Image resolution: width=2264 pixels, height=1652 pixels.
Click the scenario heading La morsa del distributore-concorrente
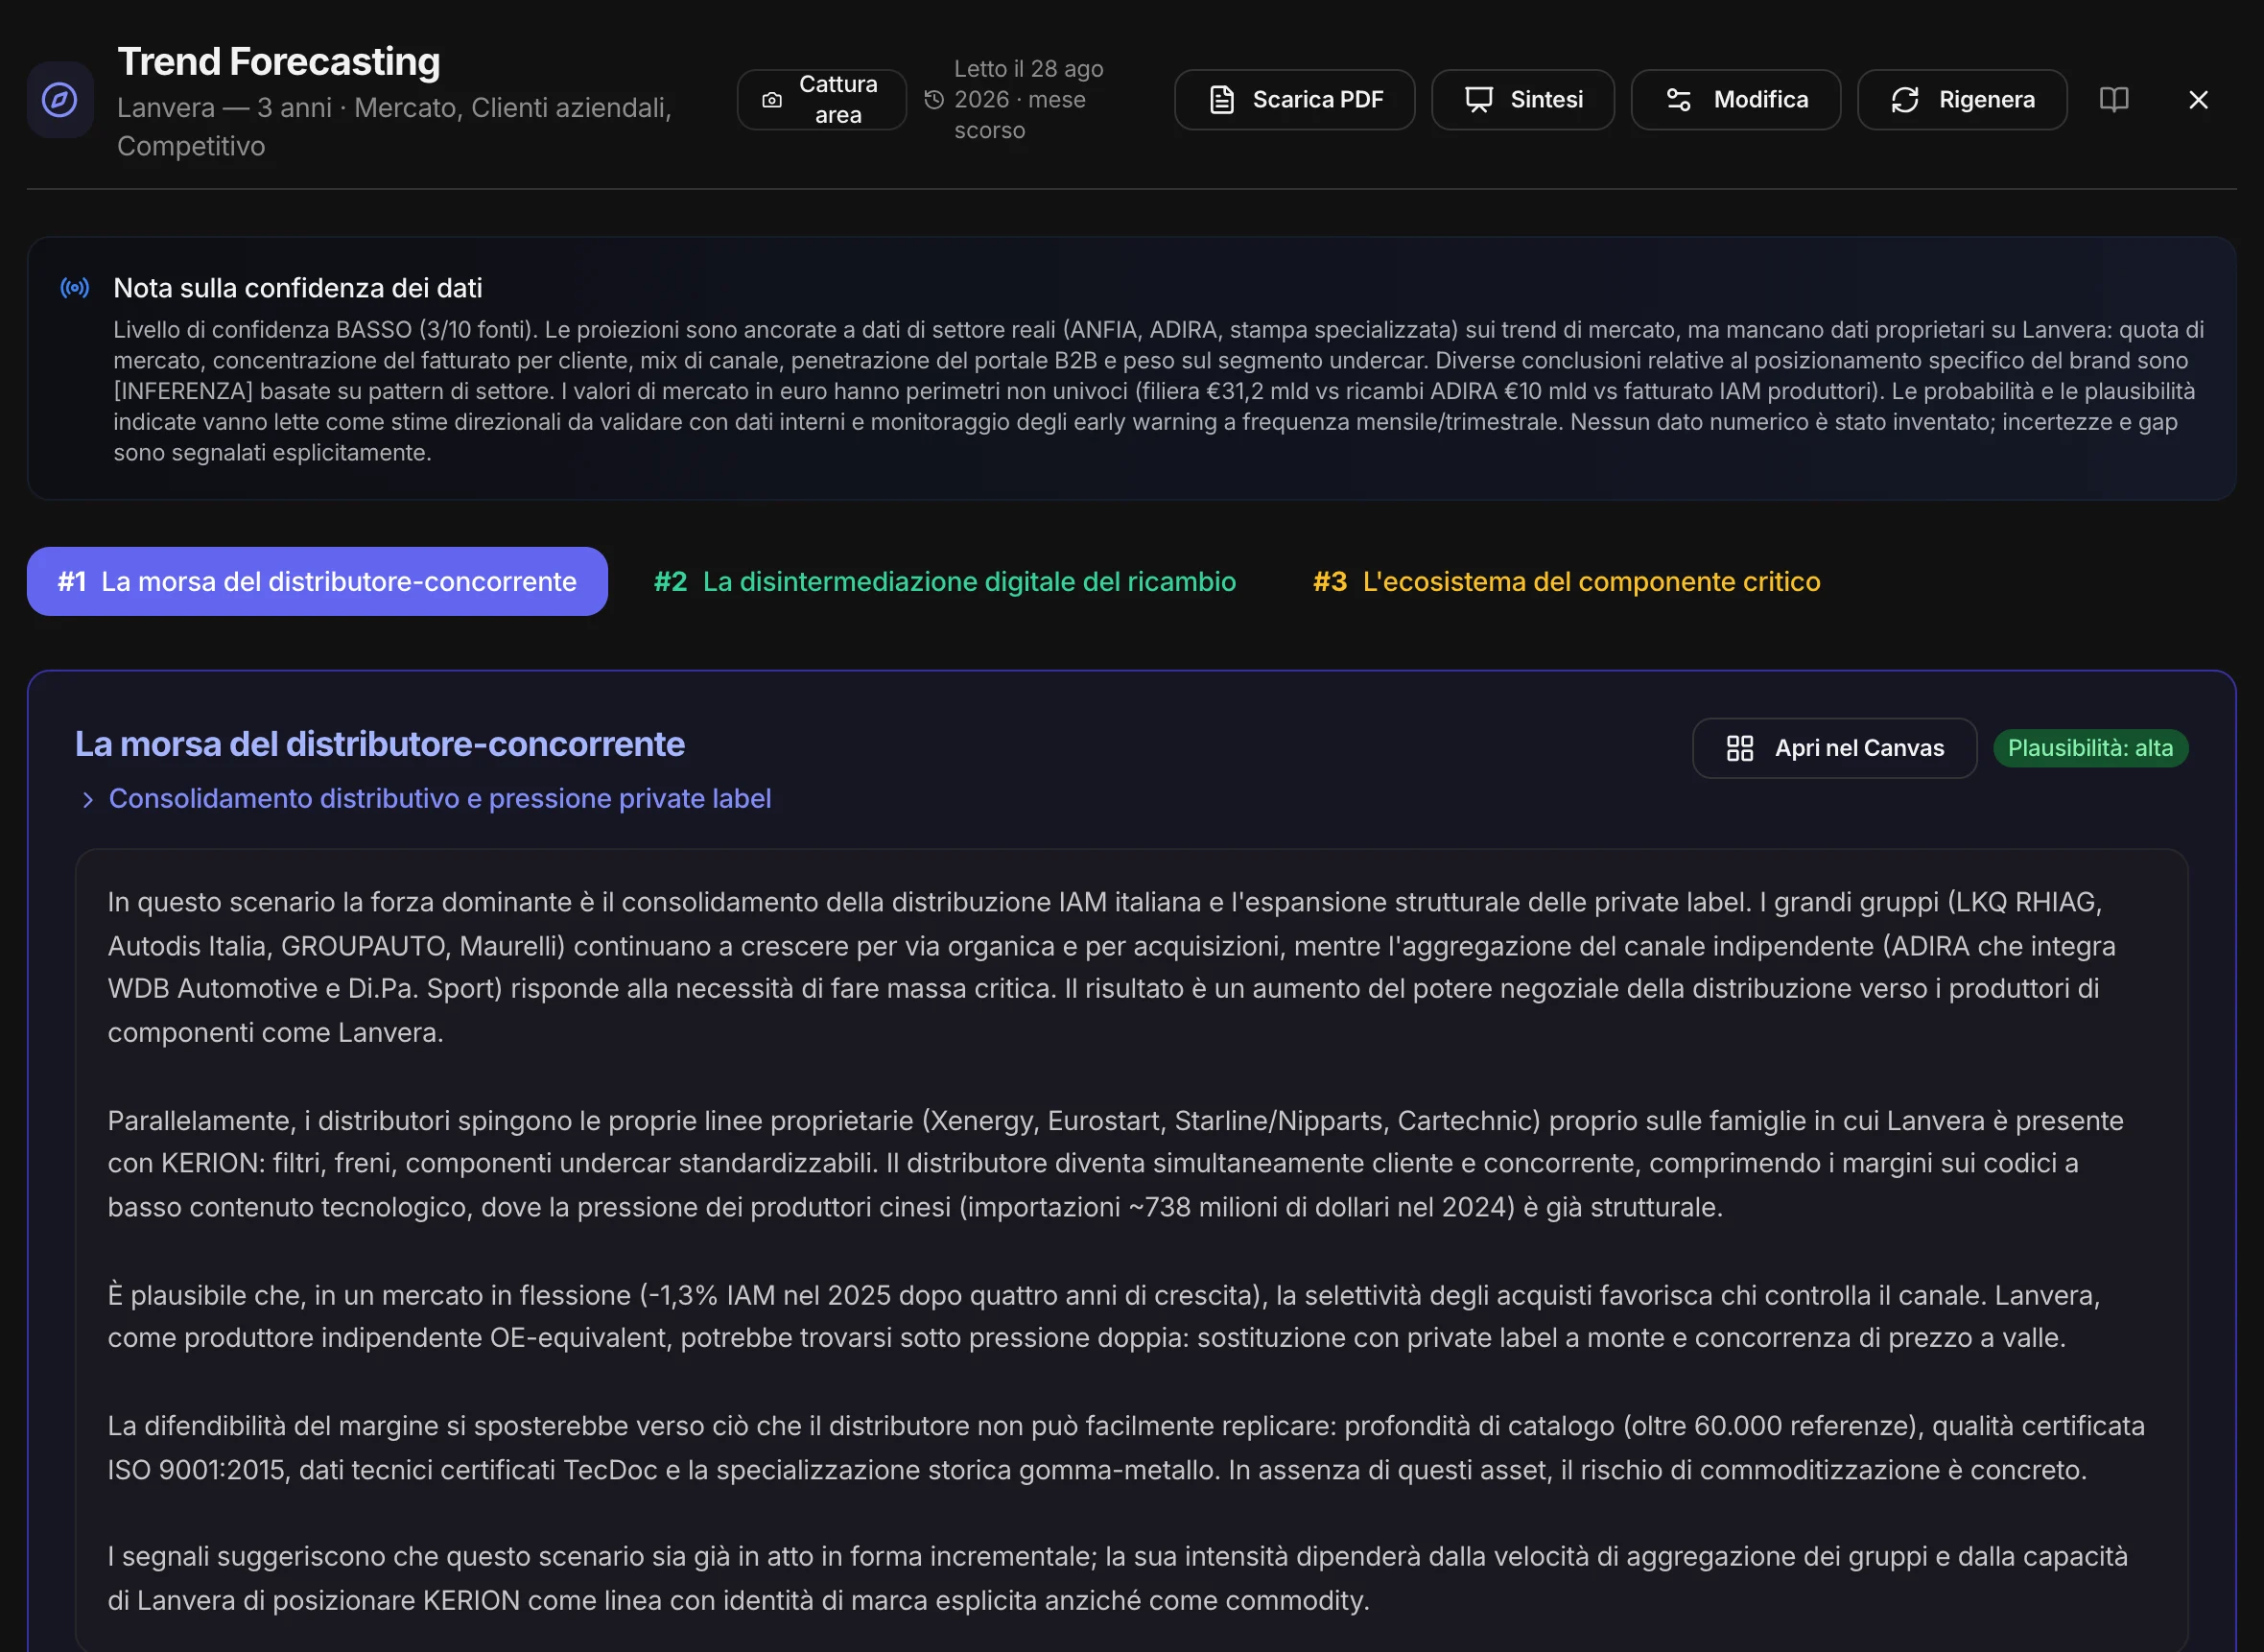(380, 744)
